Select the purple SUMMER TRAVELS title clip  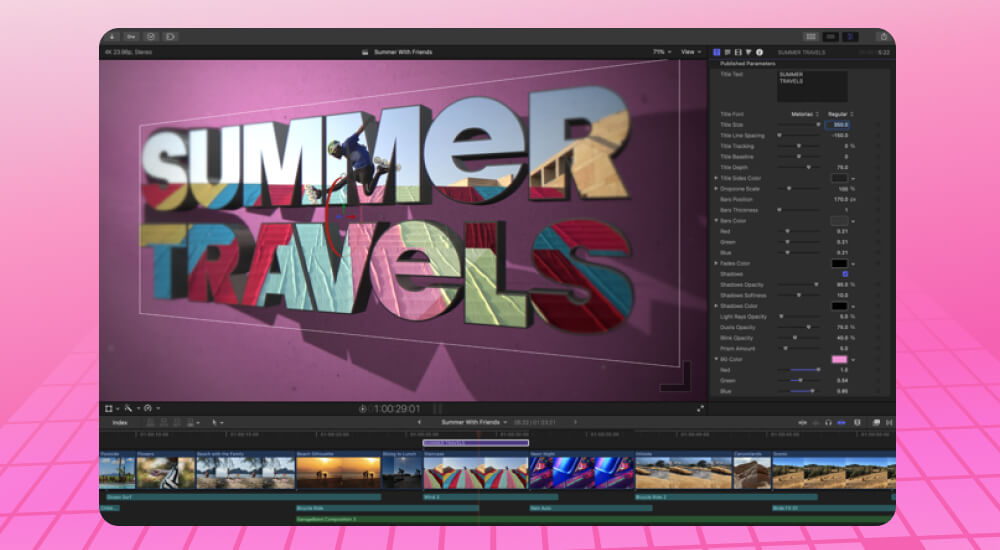click(476, 443)
